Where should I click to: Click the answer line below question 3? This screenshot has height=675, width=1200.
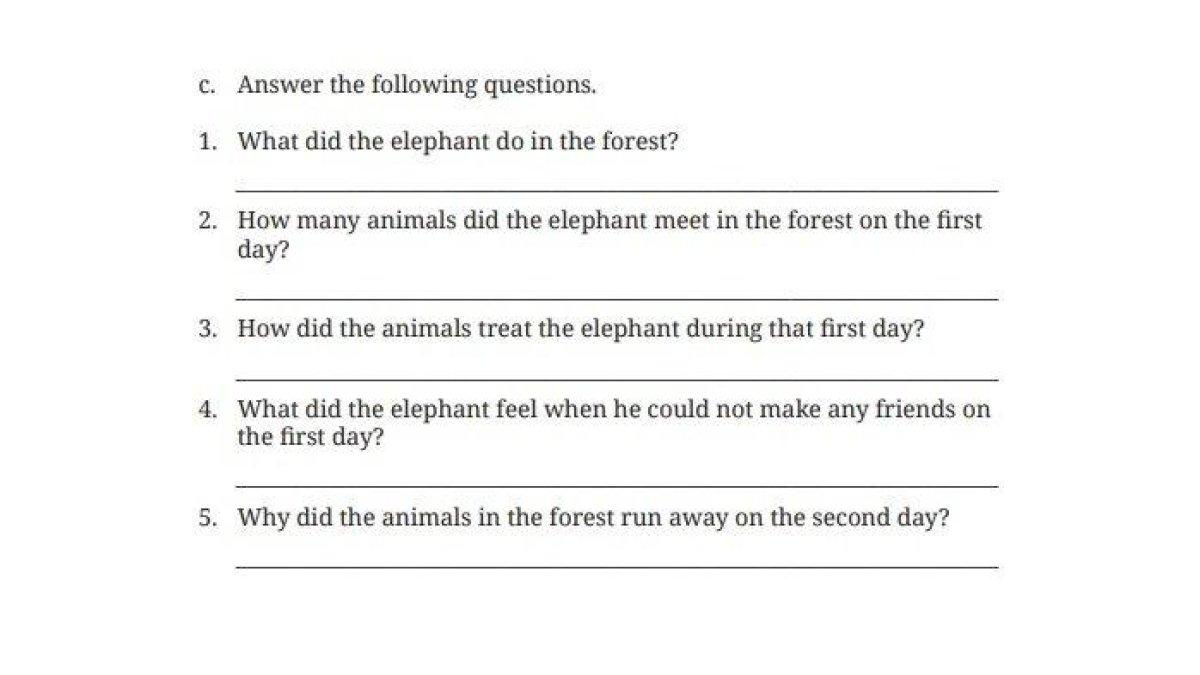(x=616, y=378)
